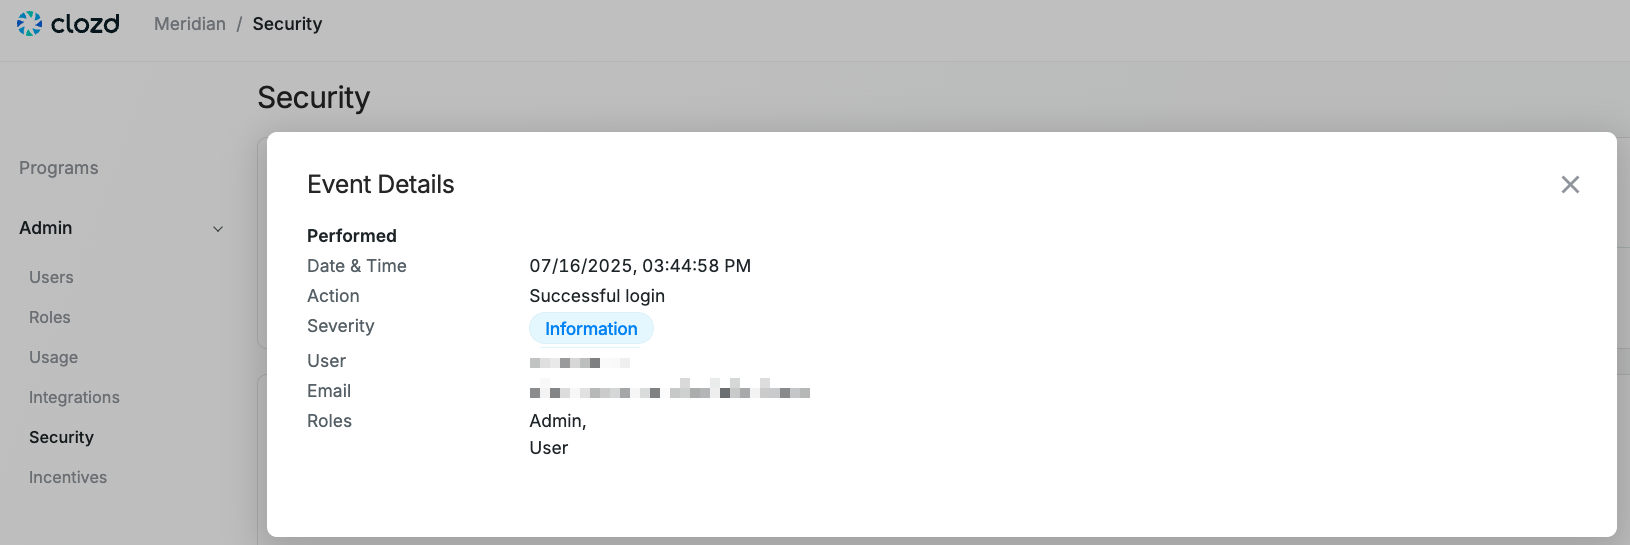The height and width of the screenshot is (545, 1630).
Task: Close the Event Details dialog
Action: pyautogui.click(x=1570, y=184)
